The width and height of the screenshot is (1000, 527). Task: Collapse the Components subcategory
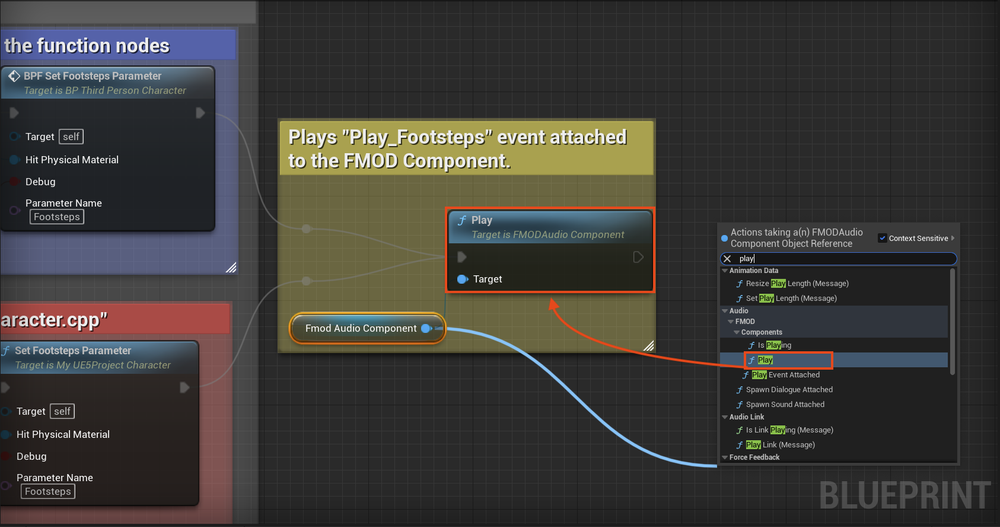point(737,332)
